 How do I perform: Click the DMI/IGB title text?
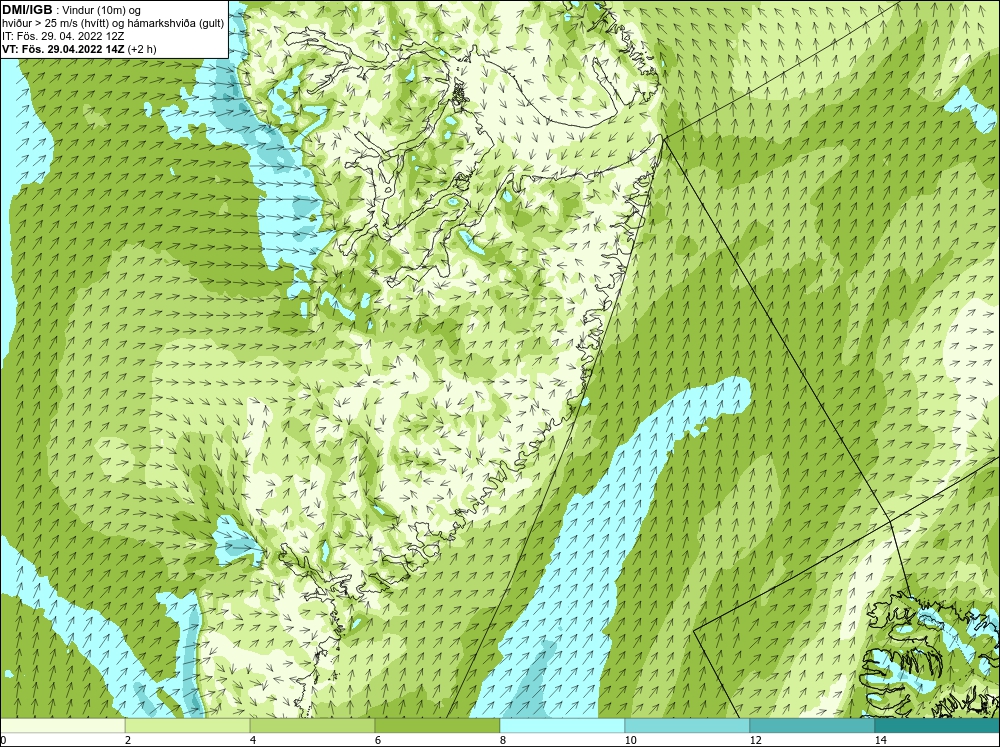pos(27,10)
